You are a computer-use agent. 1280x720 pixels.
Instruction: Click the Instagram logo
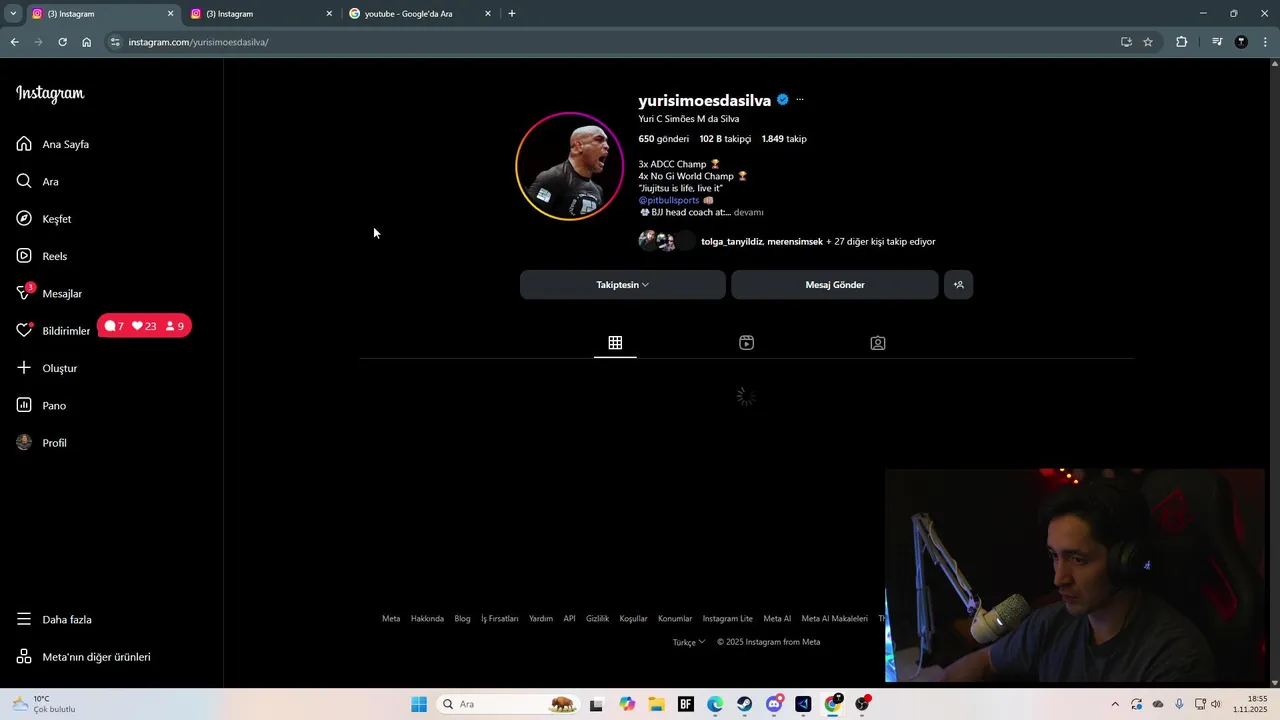pyautogui.click(x=50, y=93)
